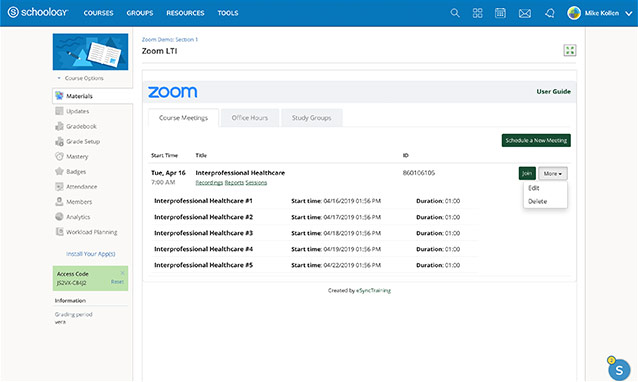Open the apps grid icon

click(478, 13)
